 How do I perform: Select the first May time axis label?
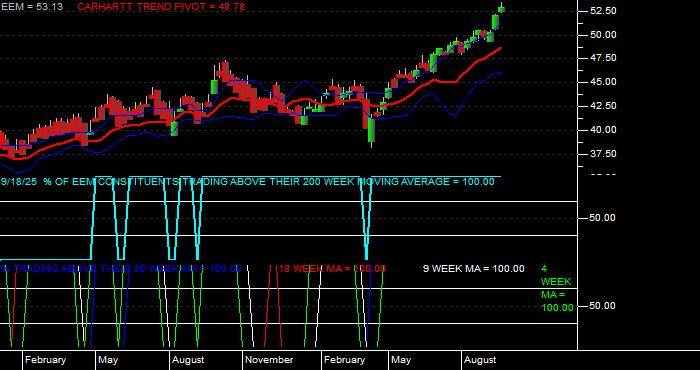pyautogui.click(x=108, y=360)
